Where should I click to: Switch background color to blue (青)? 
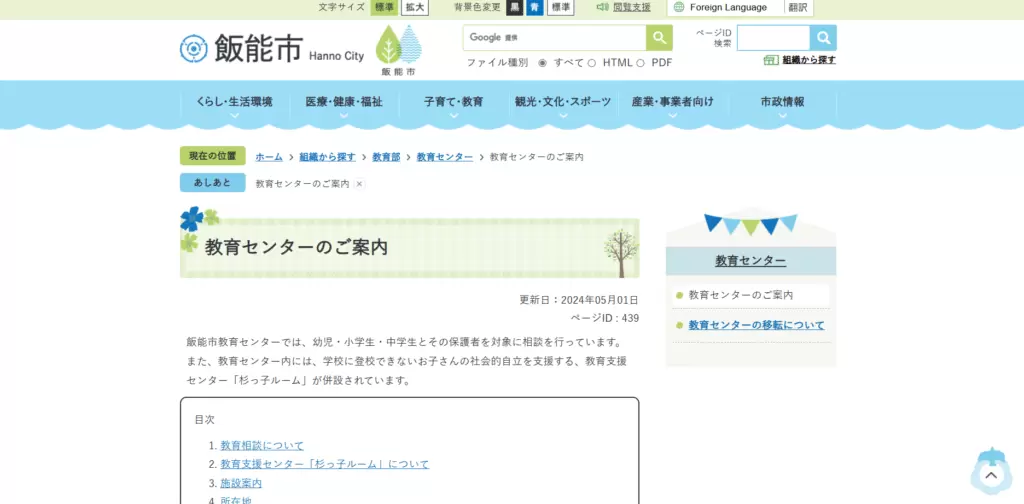pos(535,7)
